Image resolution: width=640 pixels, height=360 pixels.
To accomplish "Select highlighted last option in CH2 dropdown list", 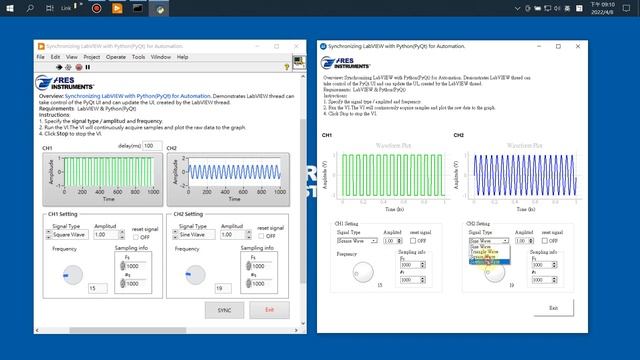I will [x=489, y=262].
